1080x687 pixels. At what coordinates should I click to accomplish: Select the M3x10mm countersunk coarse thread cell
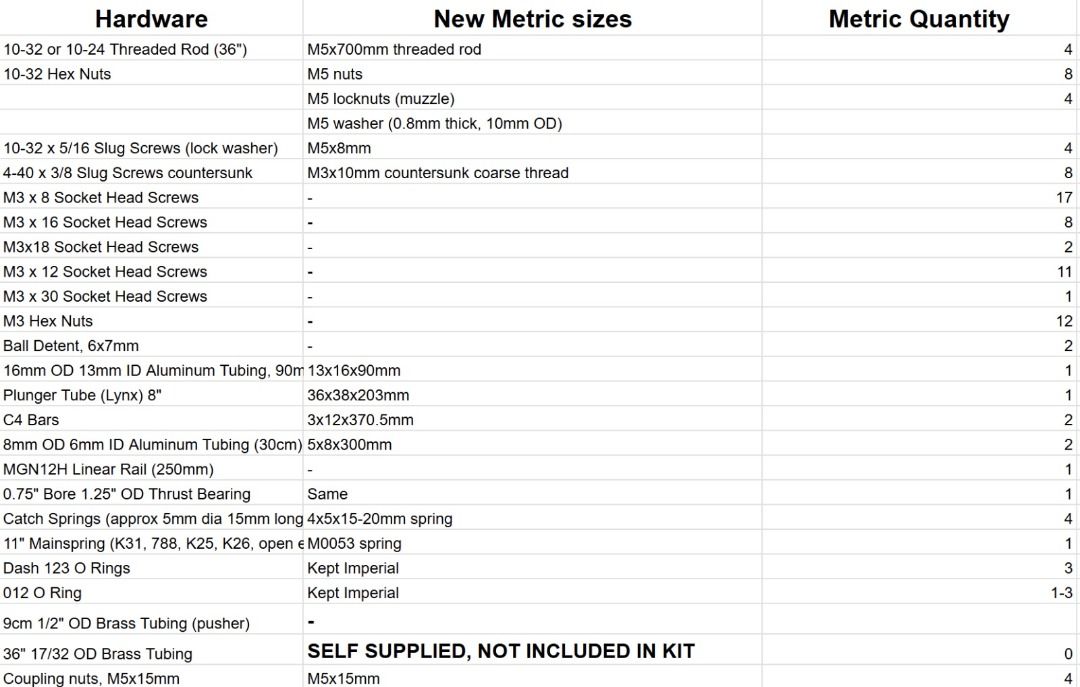(x=437, y=173)
